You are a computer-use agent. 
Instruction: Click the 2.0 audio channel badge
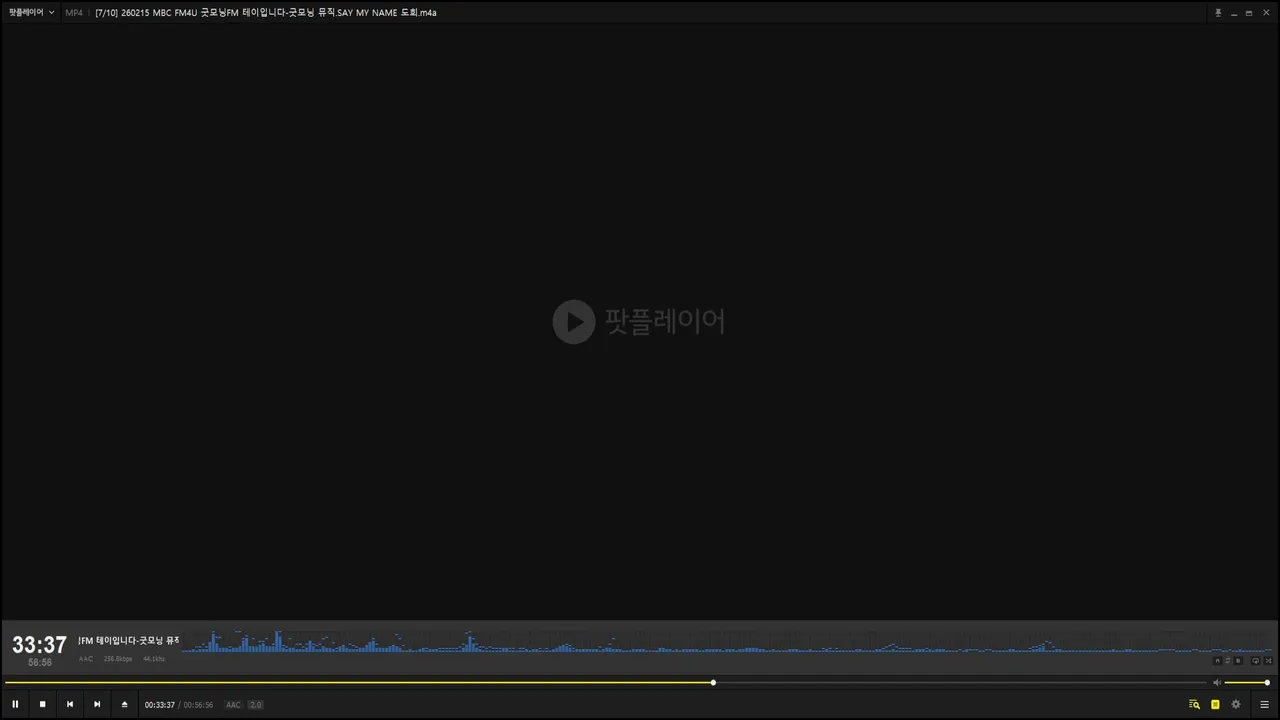tap(255, 705)
